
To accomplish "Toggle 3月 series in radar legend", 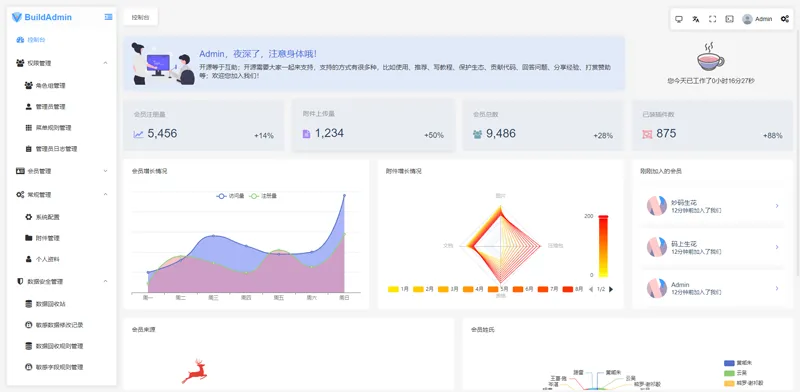I will click(448, 289).
